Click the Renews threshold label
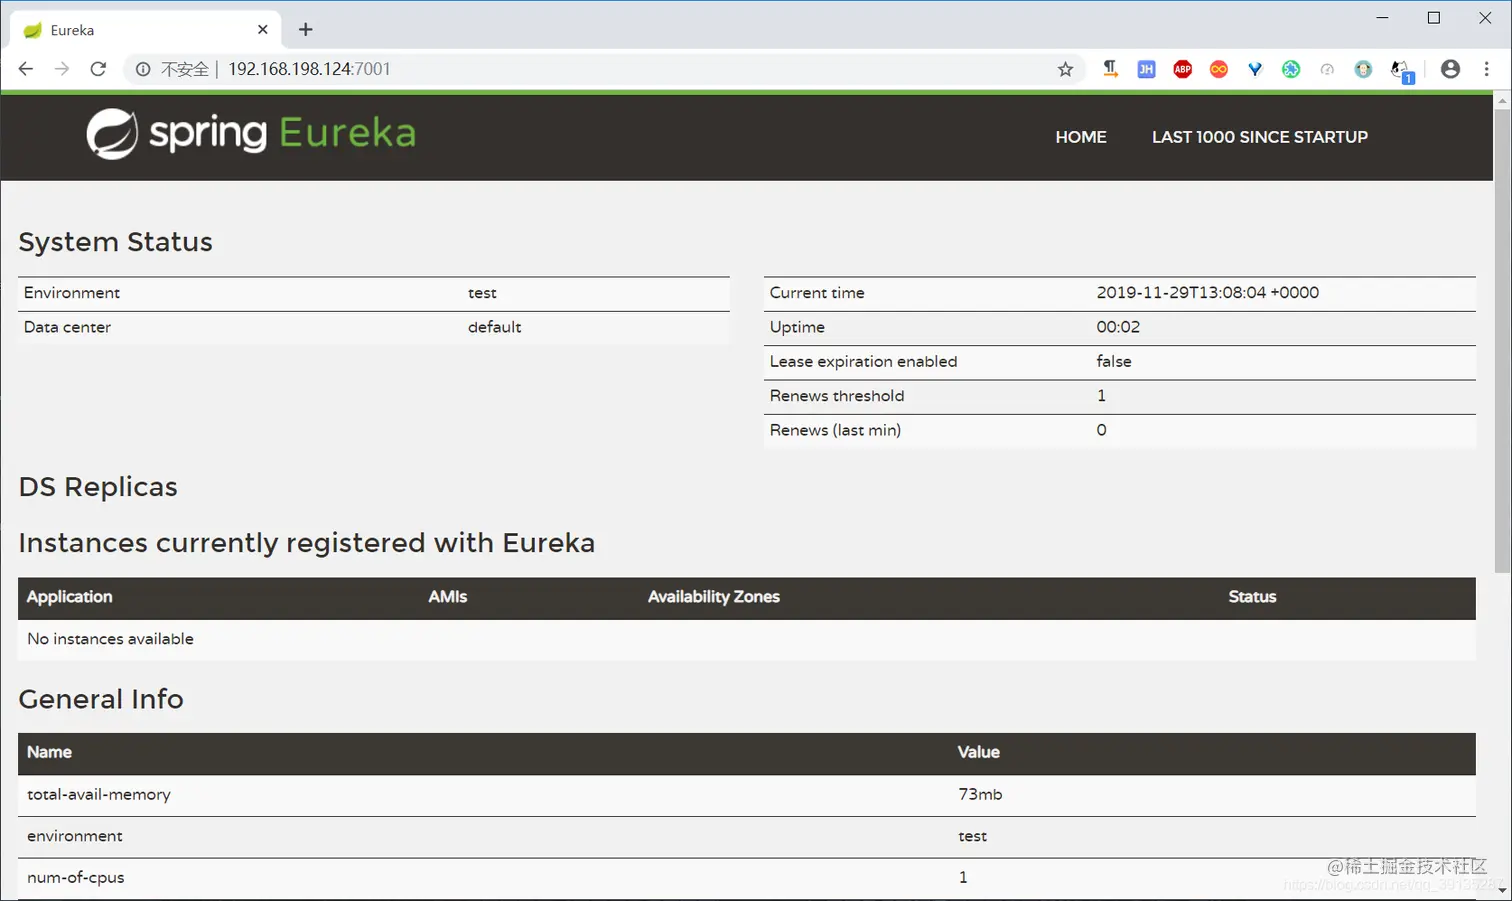The width and height of the screenshot is (1512, 901). coord(837,396)
